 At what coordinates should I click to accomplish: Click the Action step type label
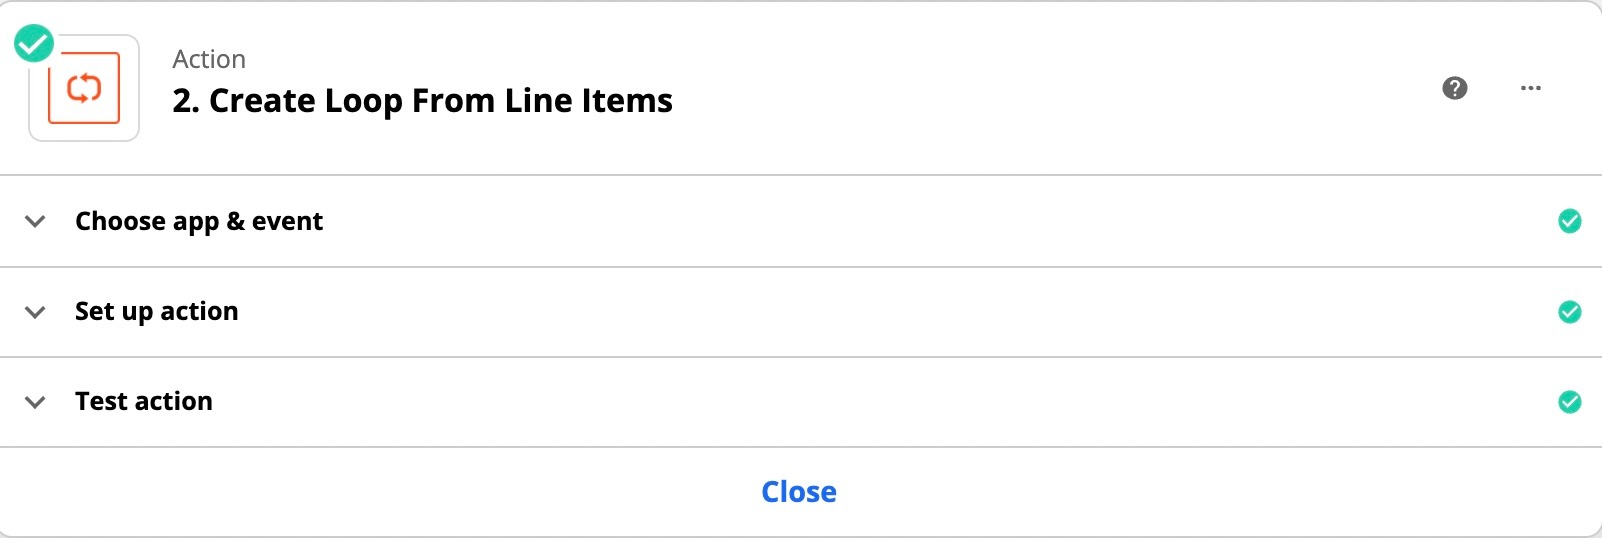click(209, 59)
